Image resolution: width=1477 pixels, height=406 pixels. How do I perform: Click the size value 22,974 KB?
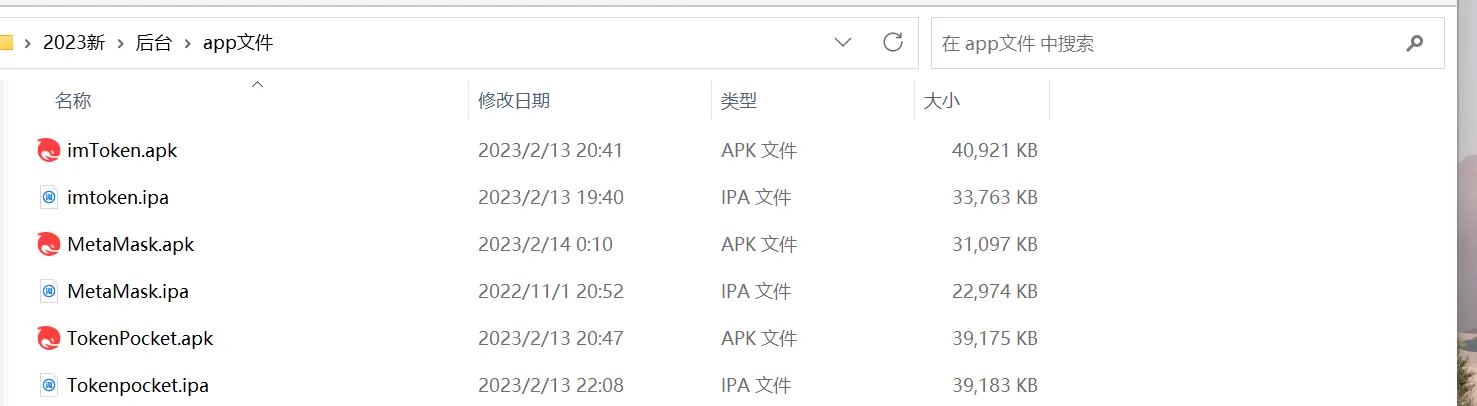pyautogui.click(x=995, y=292)
